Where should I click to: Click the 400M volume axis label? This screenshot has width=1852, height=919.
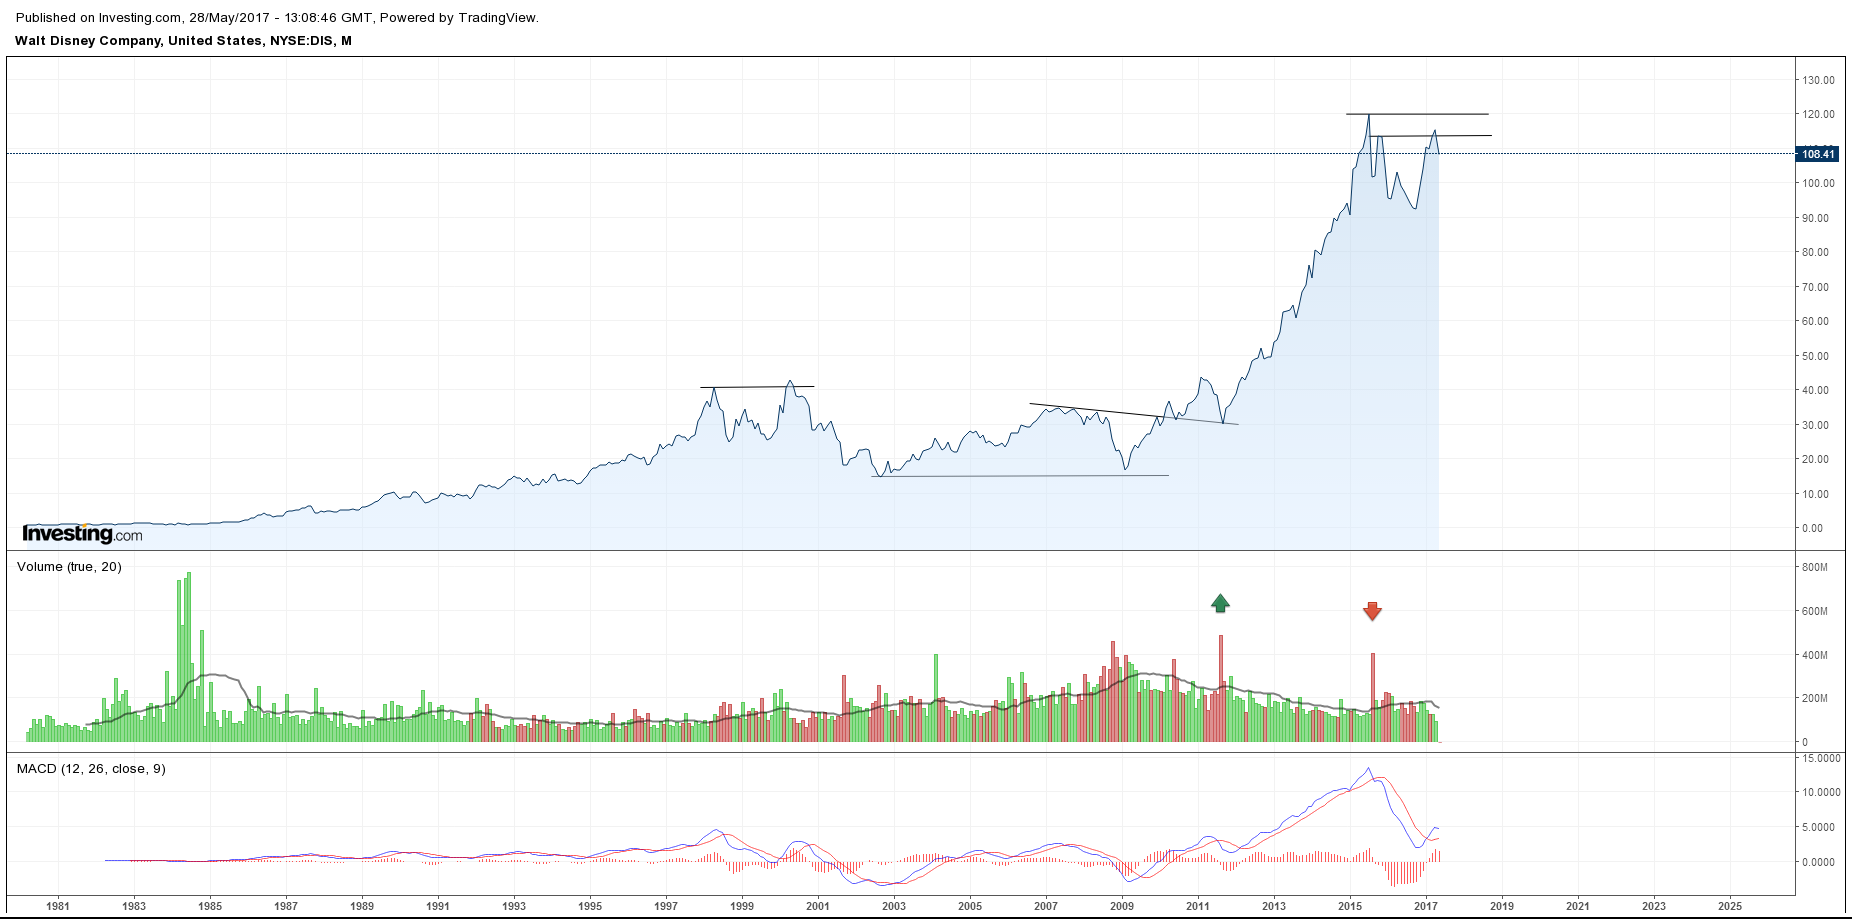pyautogui.click(x=1814, y=655)
